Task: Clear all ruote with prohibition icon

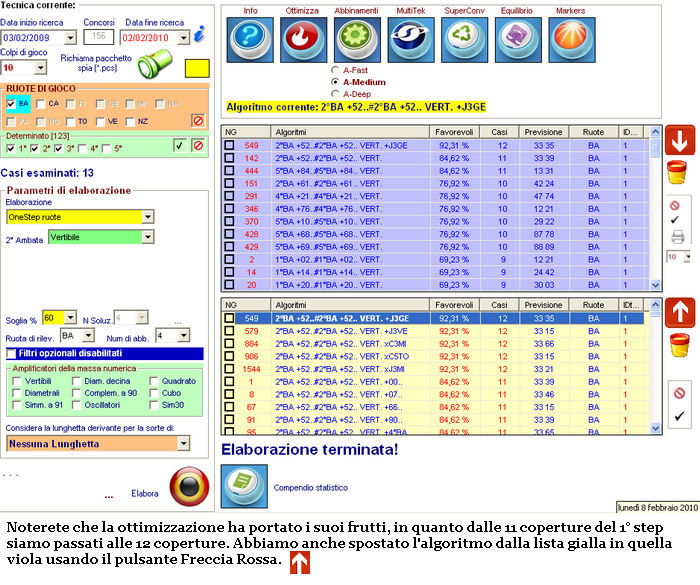Action: click(x=198, y=121)
